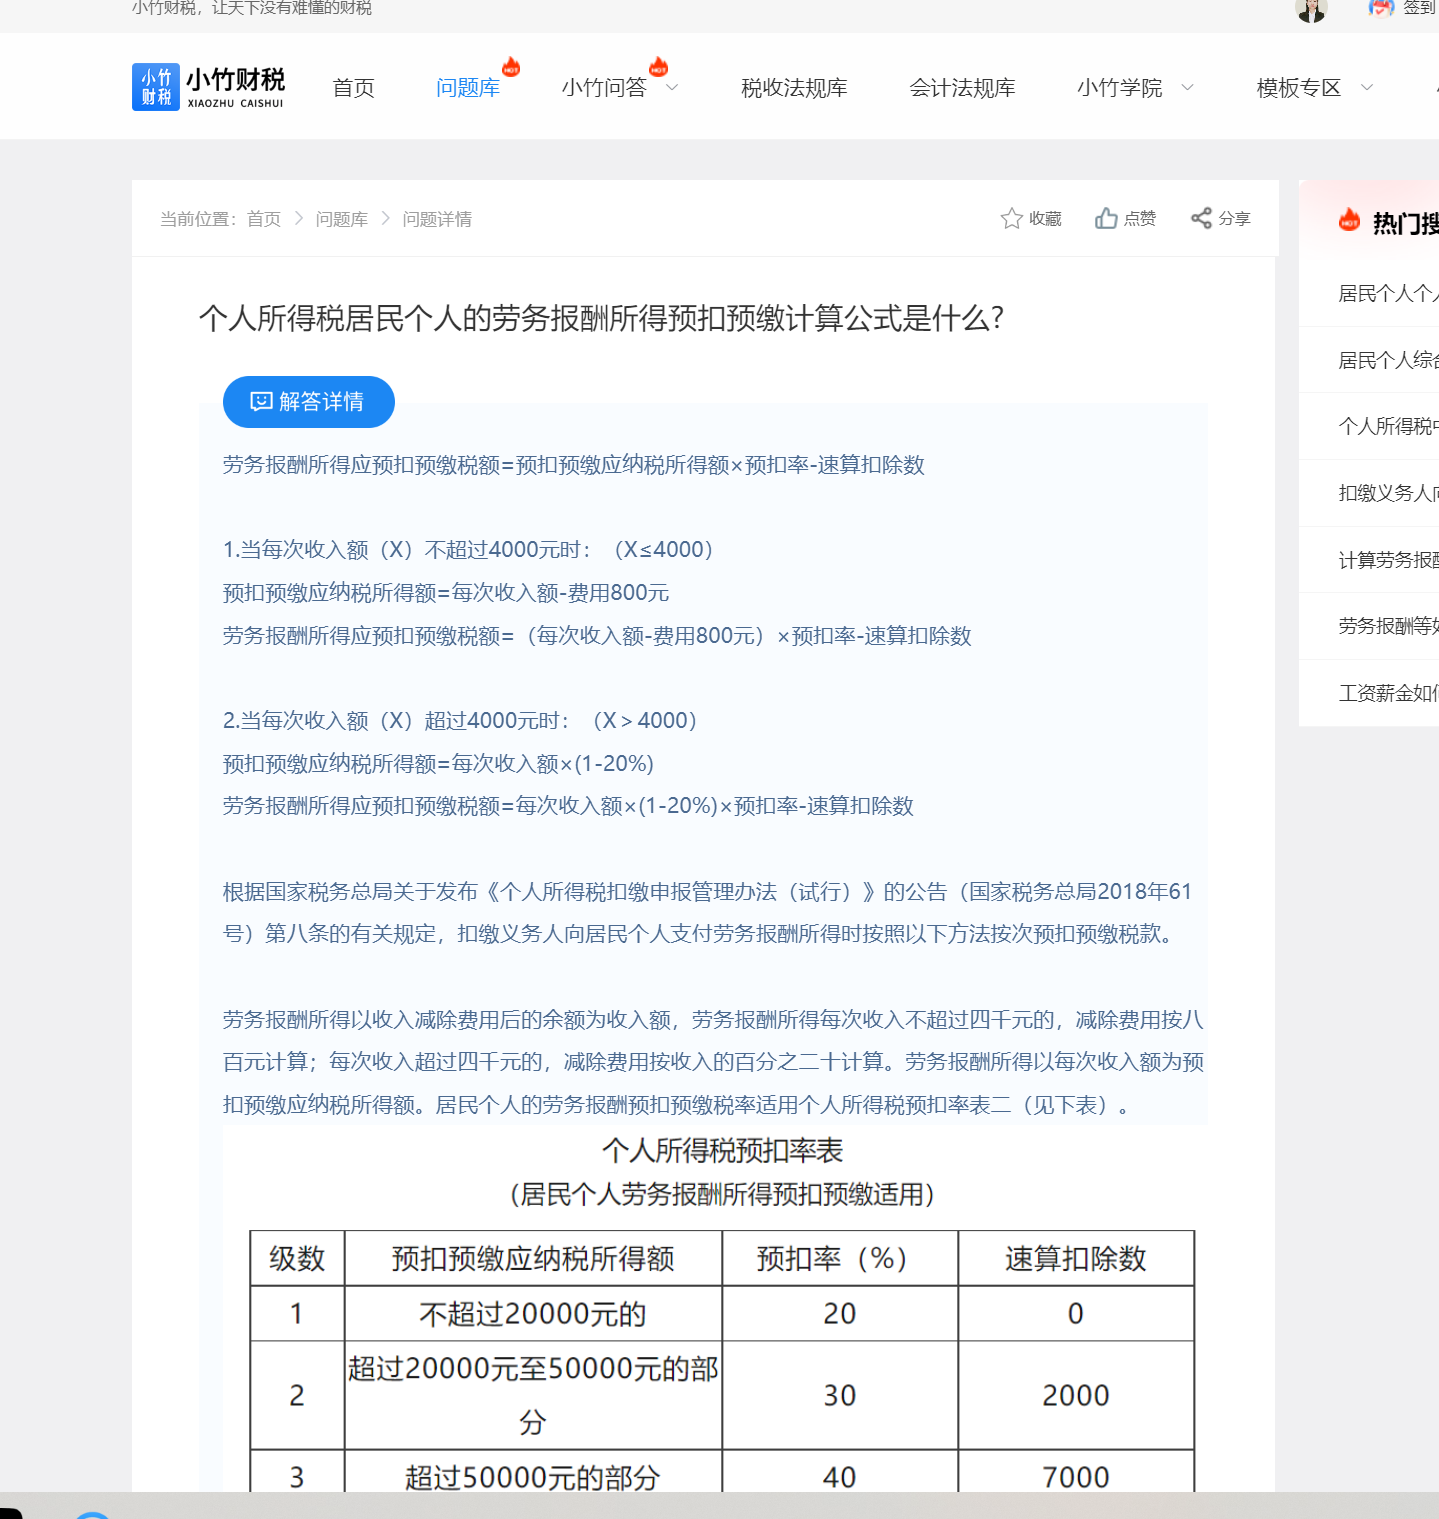Click table cell 超过50000元的部分

pyautogui.click(x=533, y=1477)
